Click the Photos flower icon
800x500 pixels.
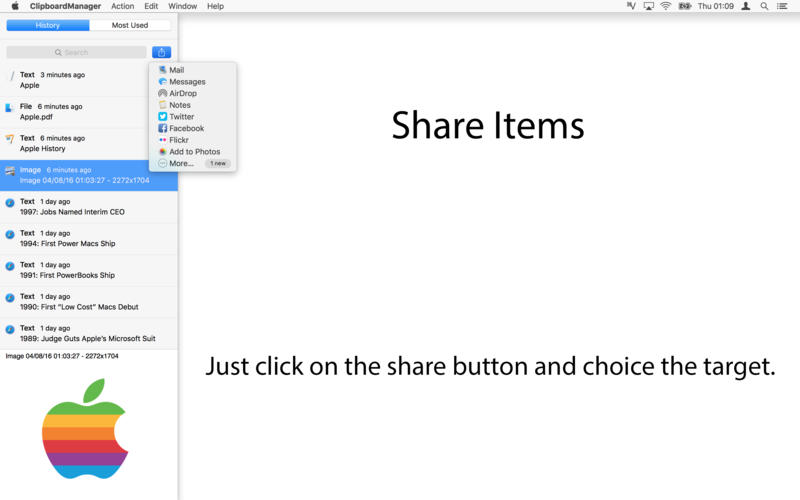click(162, 152)
